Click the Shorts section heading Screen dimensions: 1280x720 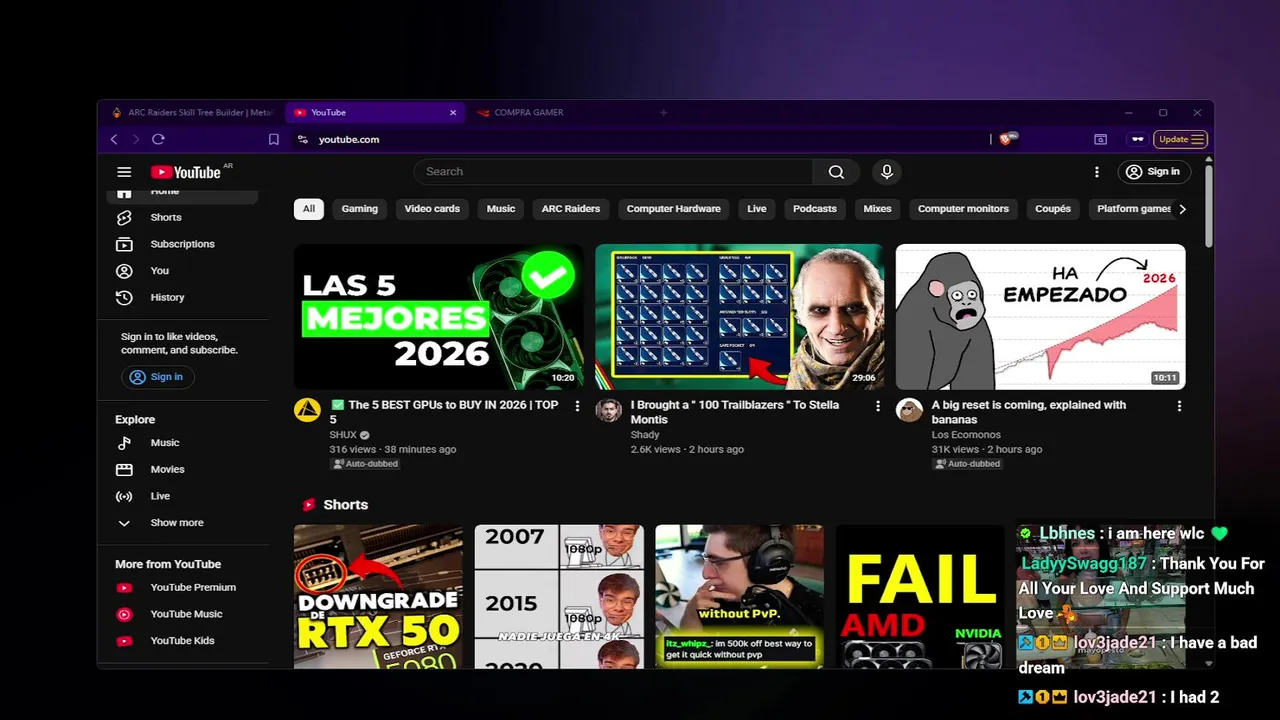pyautogui.click(x=346, y=505)
